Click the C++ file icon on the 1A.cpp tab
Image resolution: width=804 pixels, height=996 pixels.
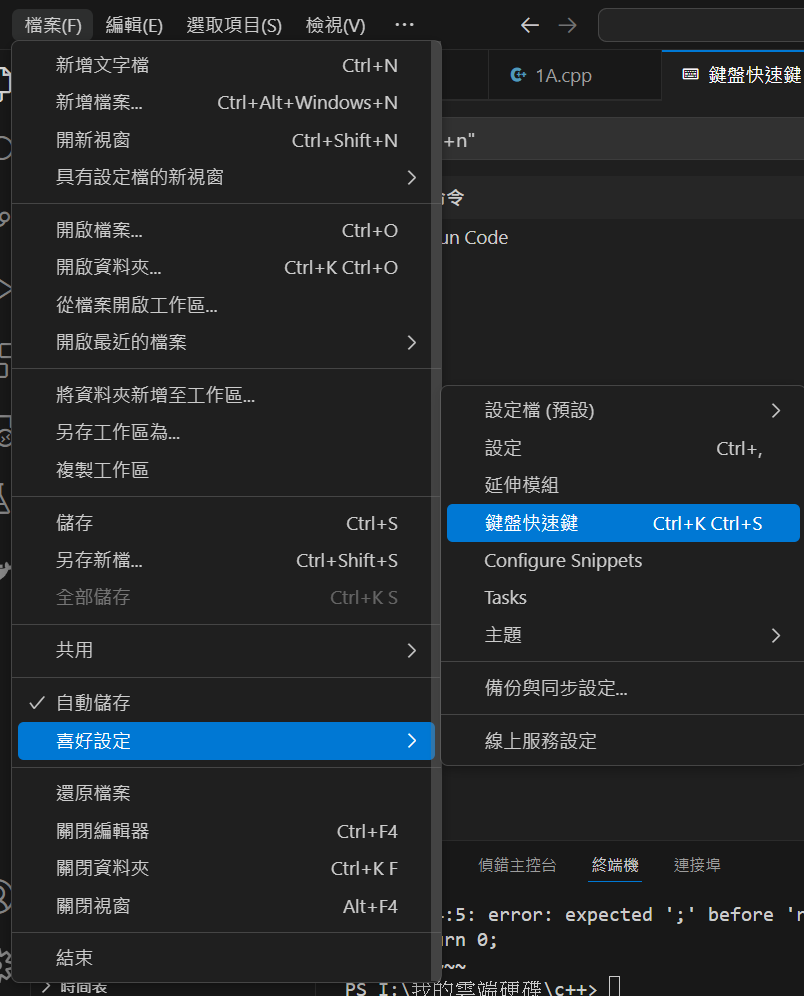(518, 75)
